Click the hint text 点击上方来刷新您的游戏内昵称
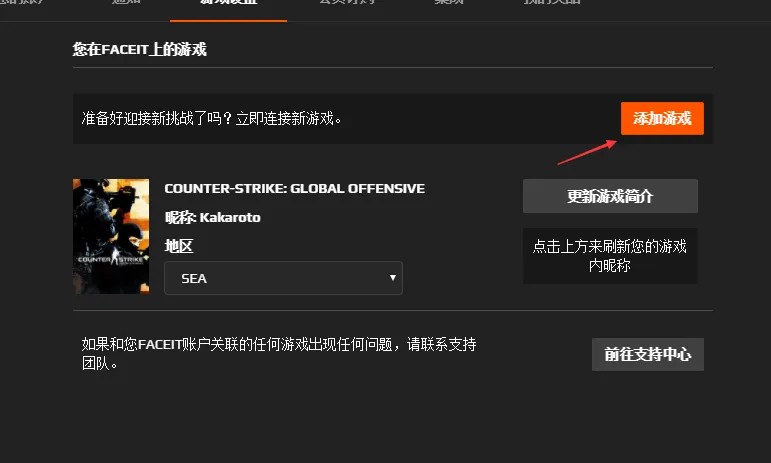The width and height of the screenshot is (771, 463). tap(610, 256)
